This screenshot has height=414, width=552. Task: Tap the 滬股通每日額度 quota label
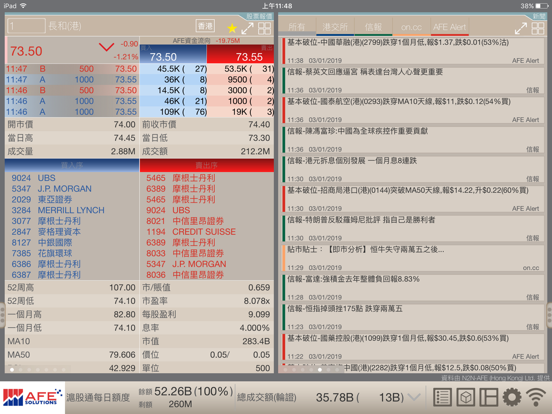click(x=98, y=398)
